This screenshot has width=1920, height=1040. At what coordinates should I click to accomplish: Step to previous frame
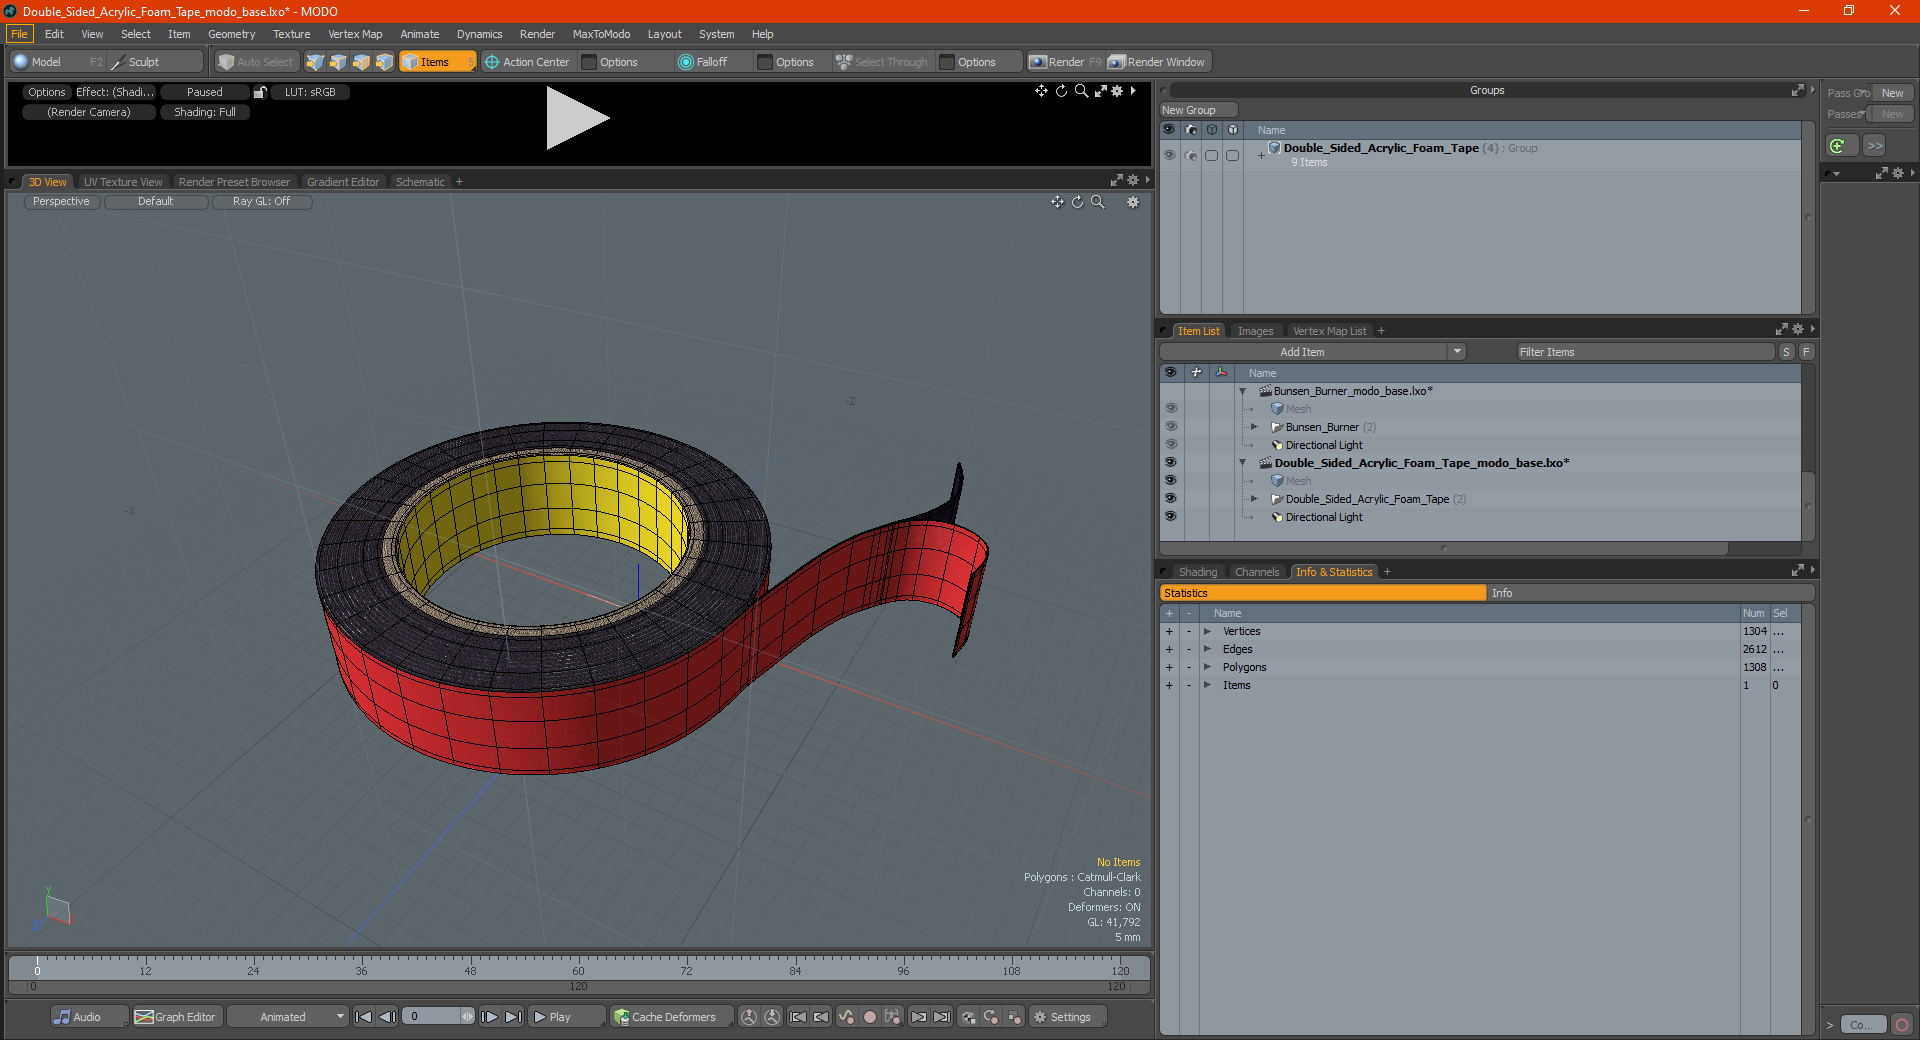click(387, 1017)
